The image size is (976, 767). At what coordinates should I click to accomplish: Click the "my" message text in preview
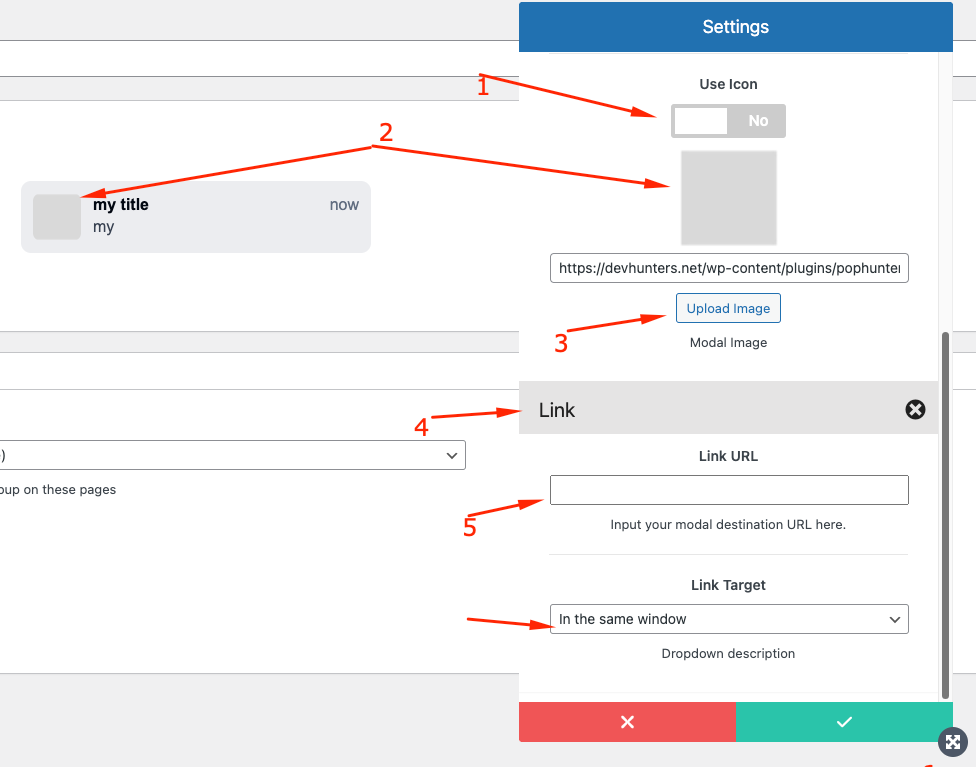(x=104, y=227)
